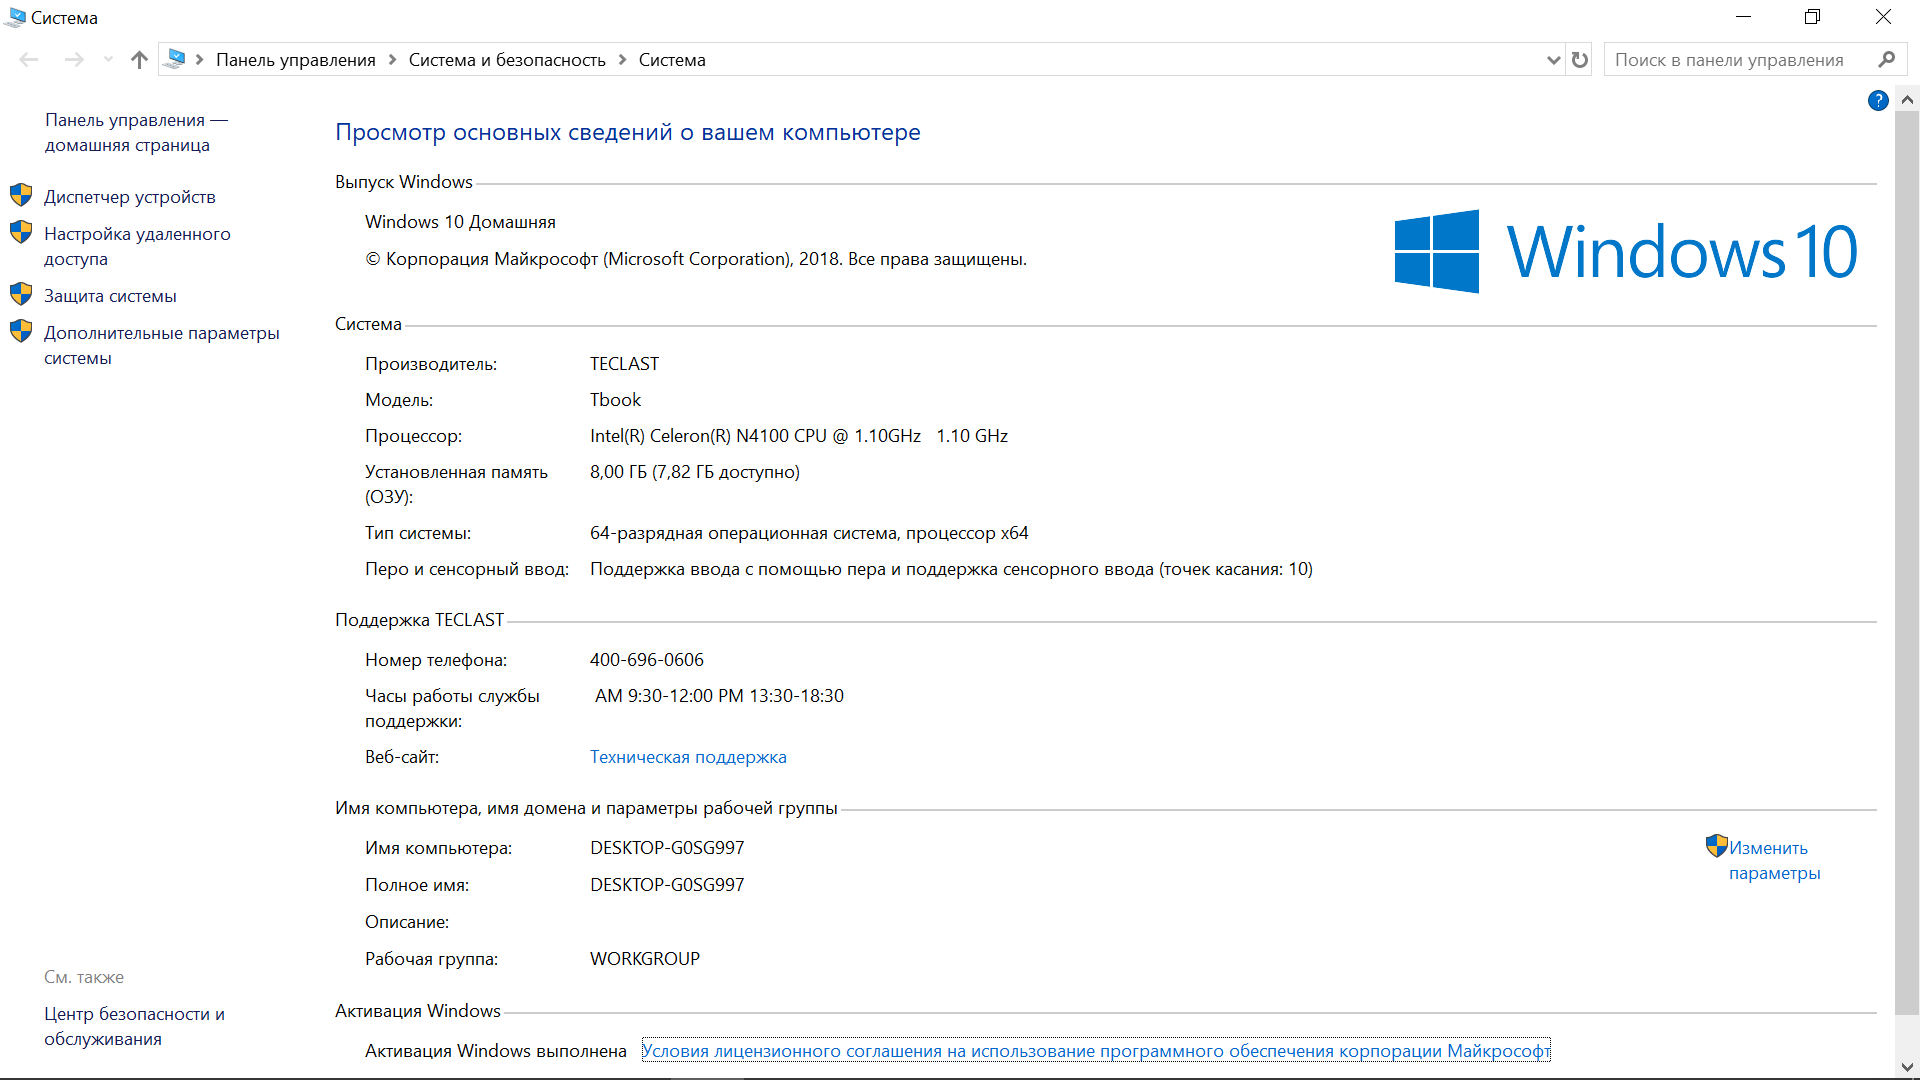Open Система и безопасность breadcrumb
Image resolution: width=1920 pixels, height=1080 pixels.
[x=507, y=60]
